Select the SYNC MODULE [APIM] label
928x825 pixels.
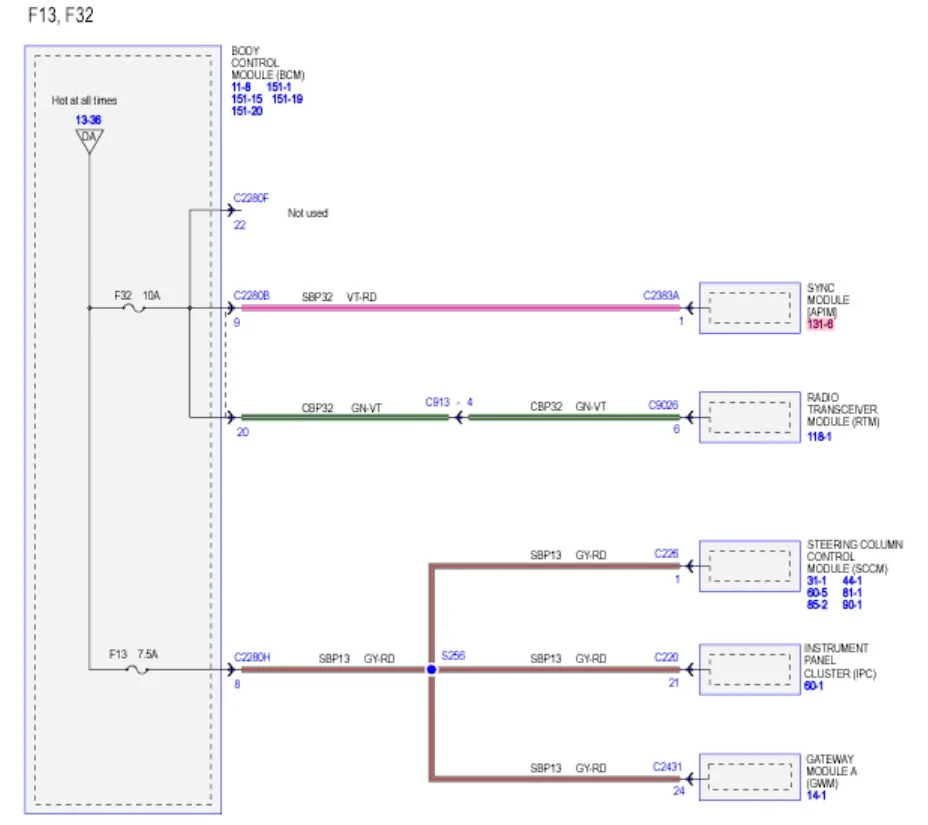pyautogui.click(x=828, y=300)
